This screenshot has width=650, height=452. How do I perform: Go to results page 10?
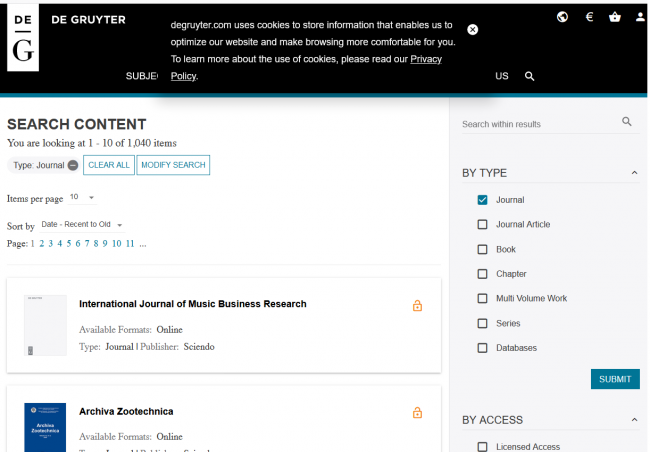click(117, 244)
